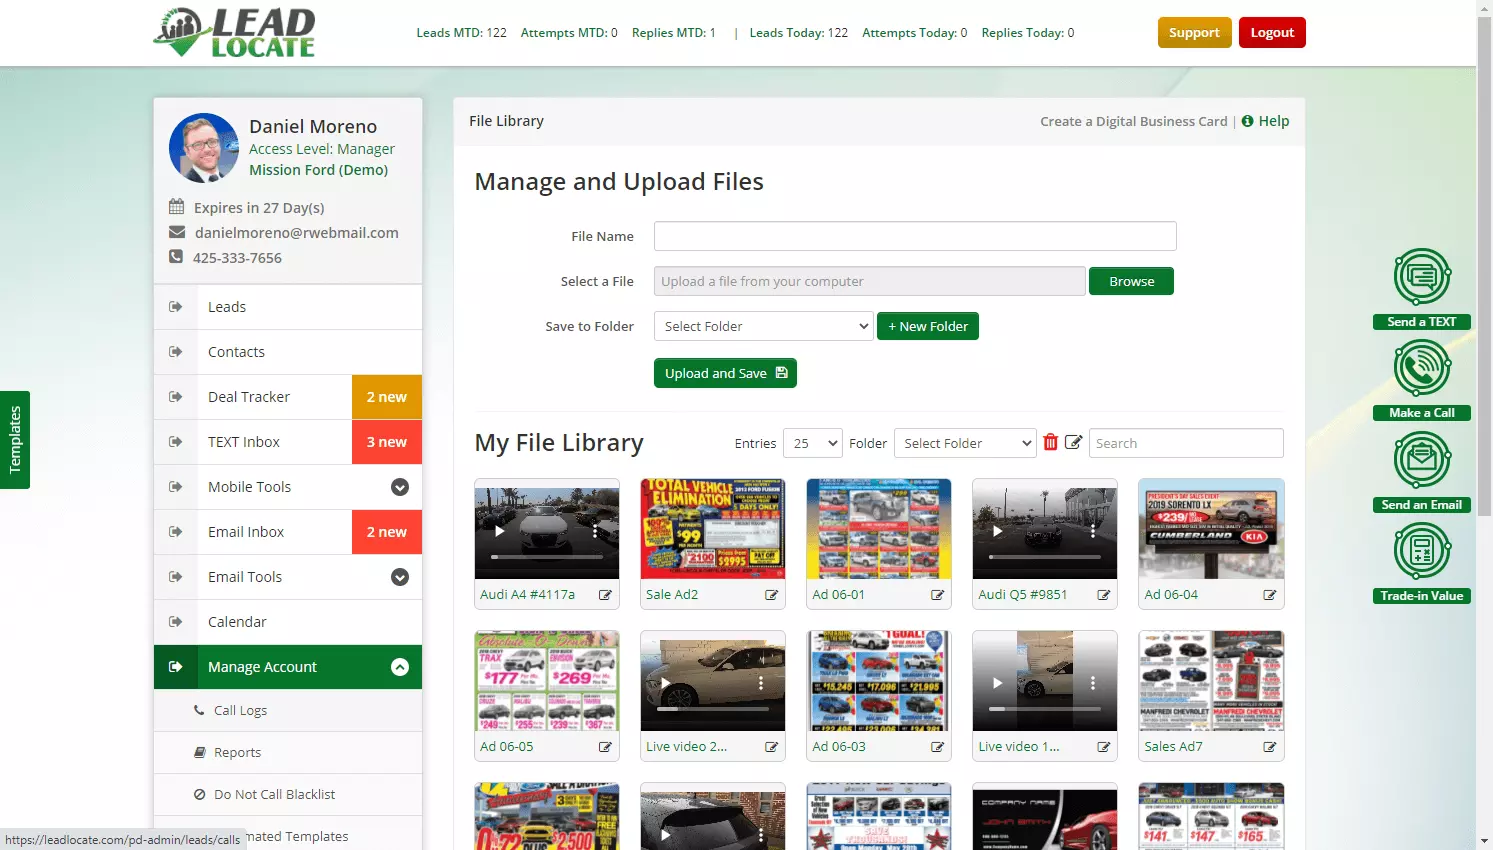Open Call Logs under Manage Account
The width and height of the screenshot is (1493, 850).
tap(288, 711)
